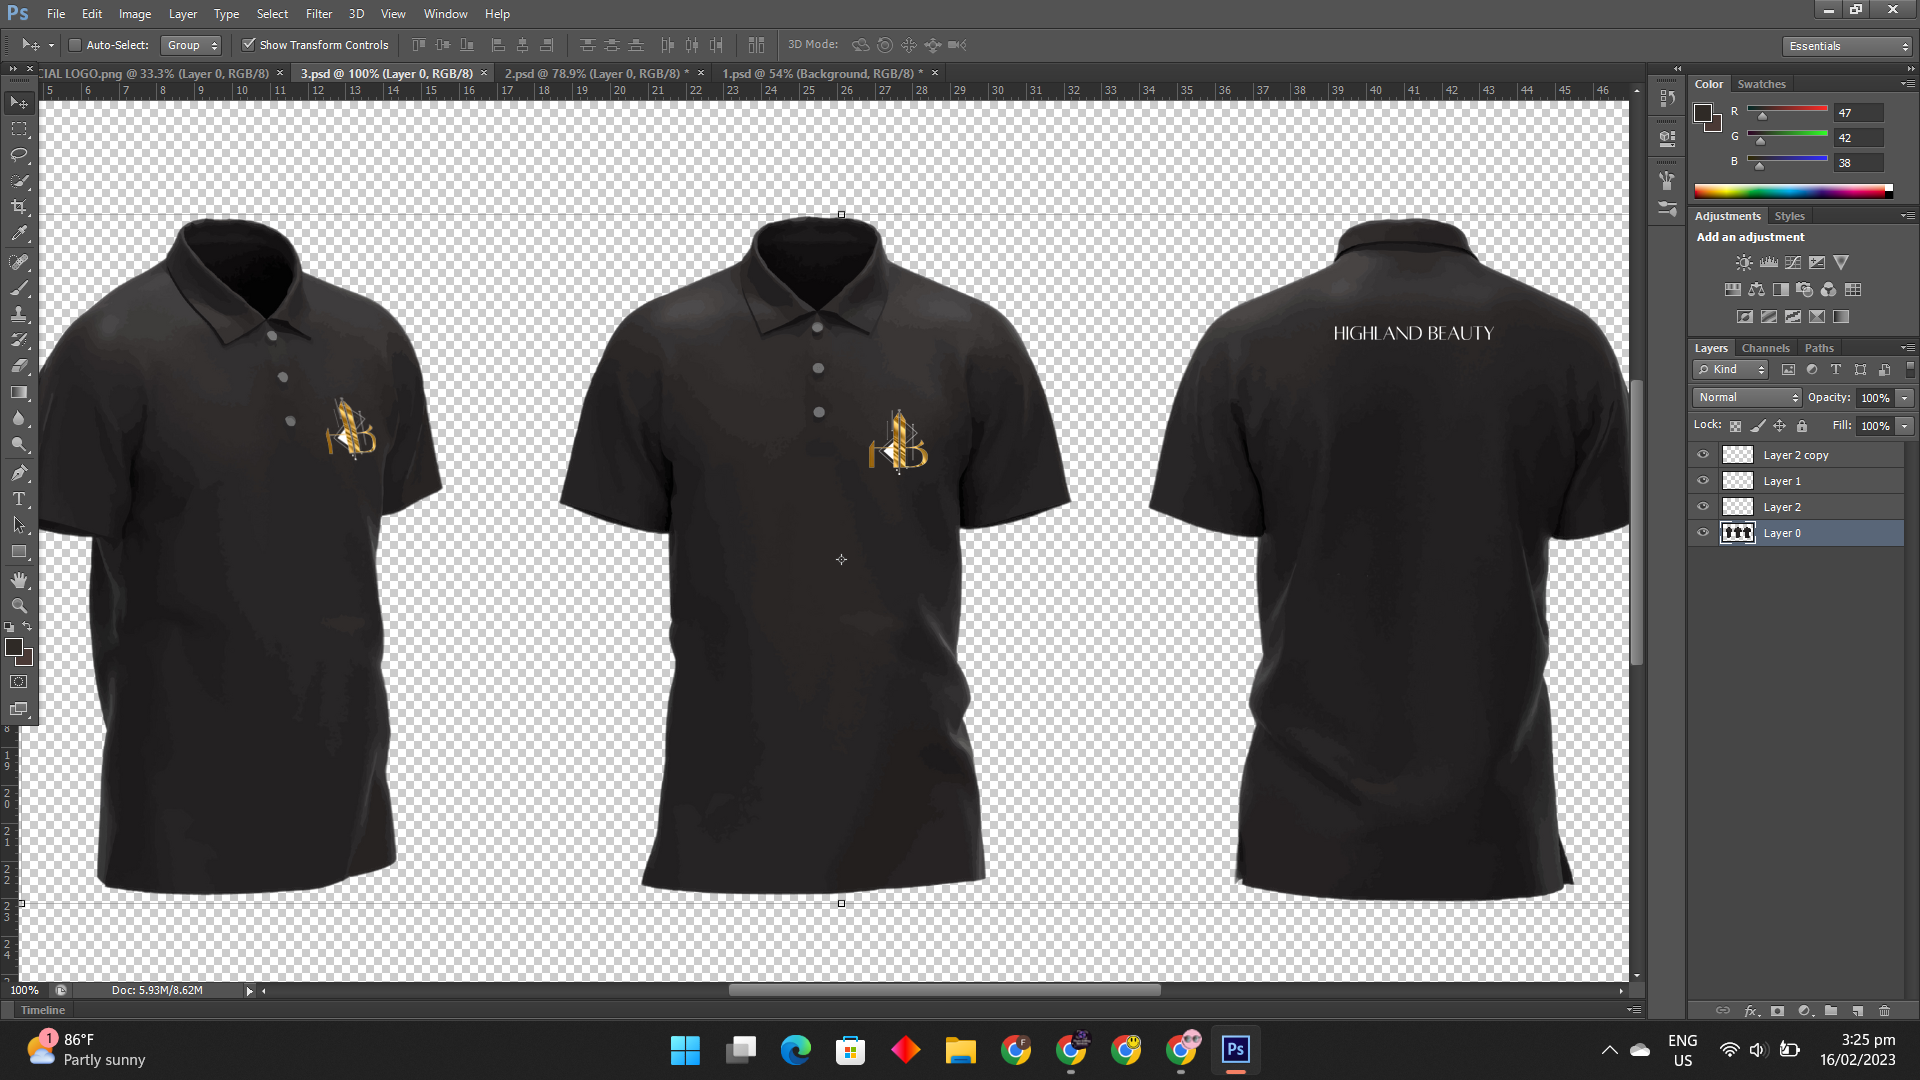This screenshot has height=1080, width=1920.
Task: Switch to the Channels tab
Action: click(x=1765, y=347)
